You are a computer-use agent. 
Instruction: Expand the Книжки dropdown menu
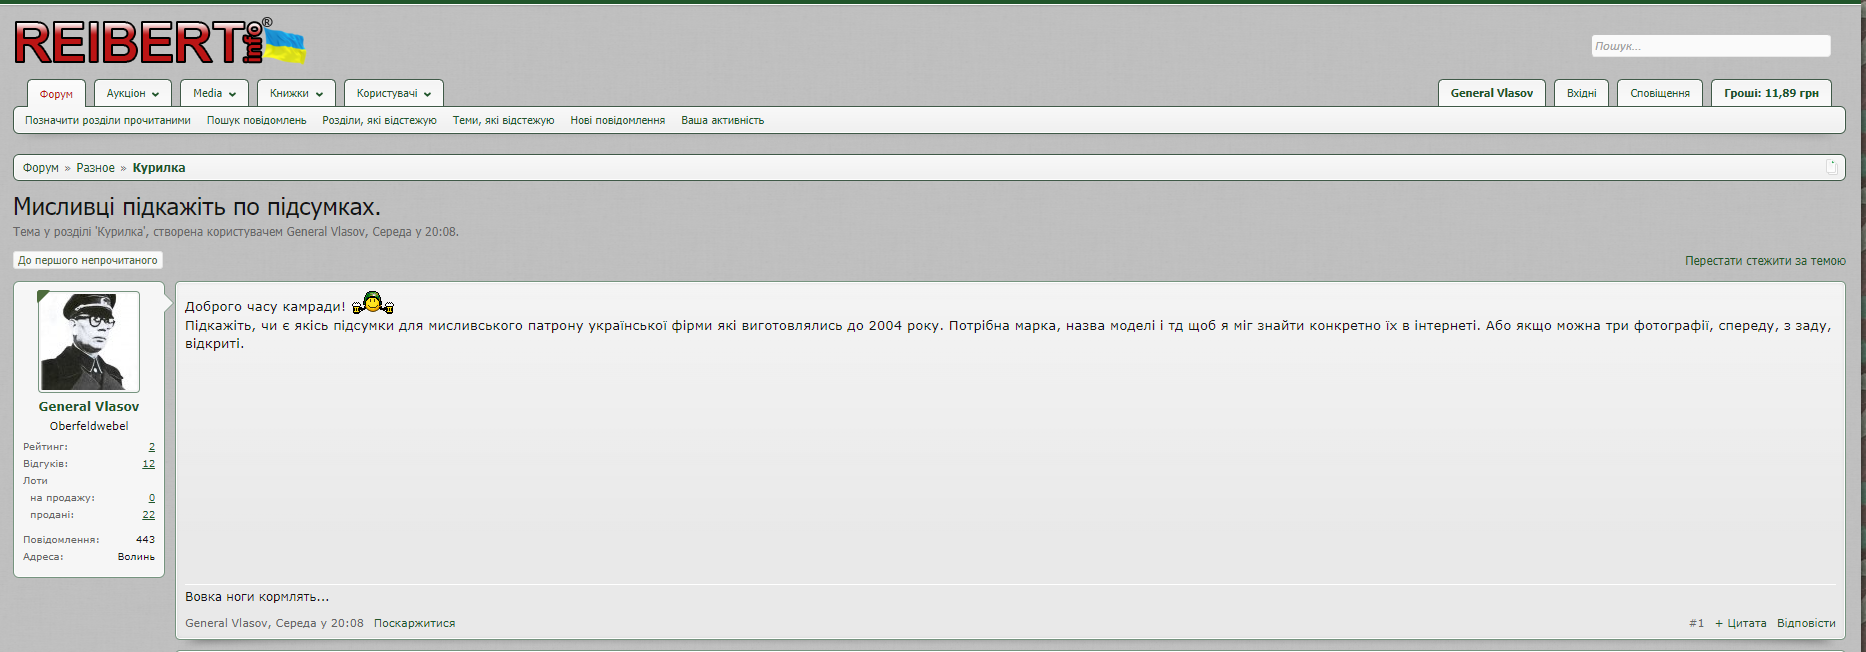pyautogui.click(x=296, y=93)
